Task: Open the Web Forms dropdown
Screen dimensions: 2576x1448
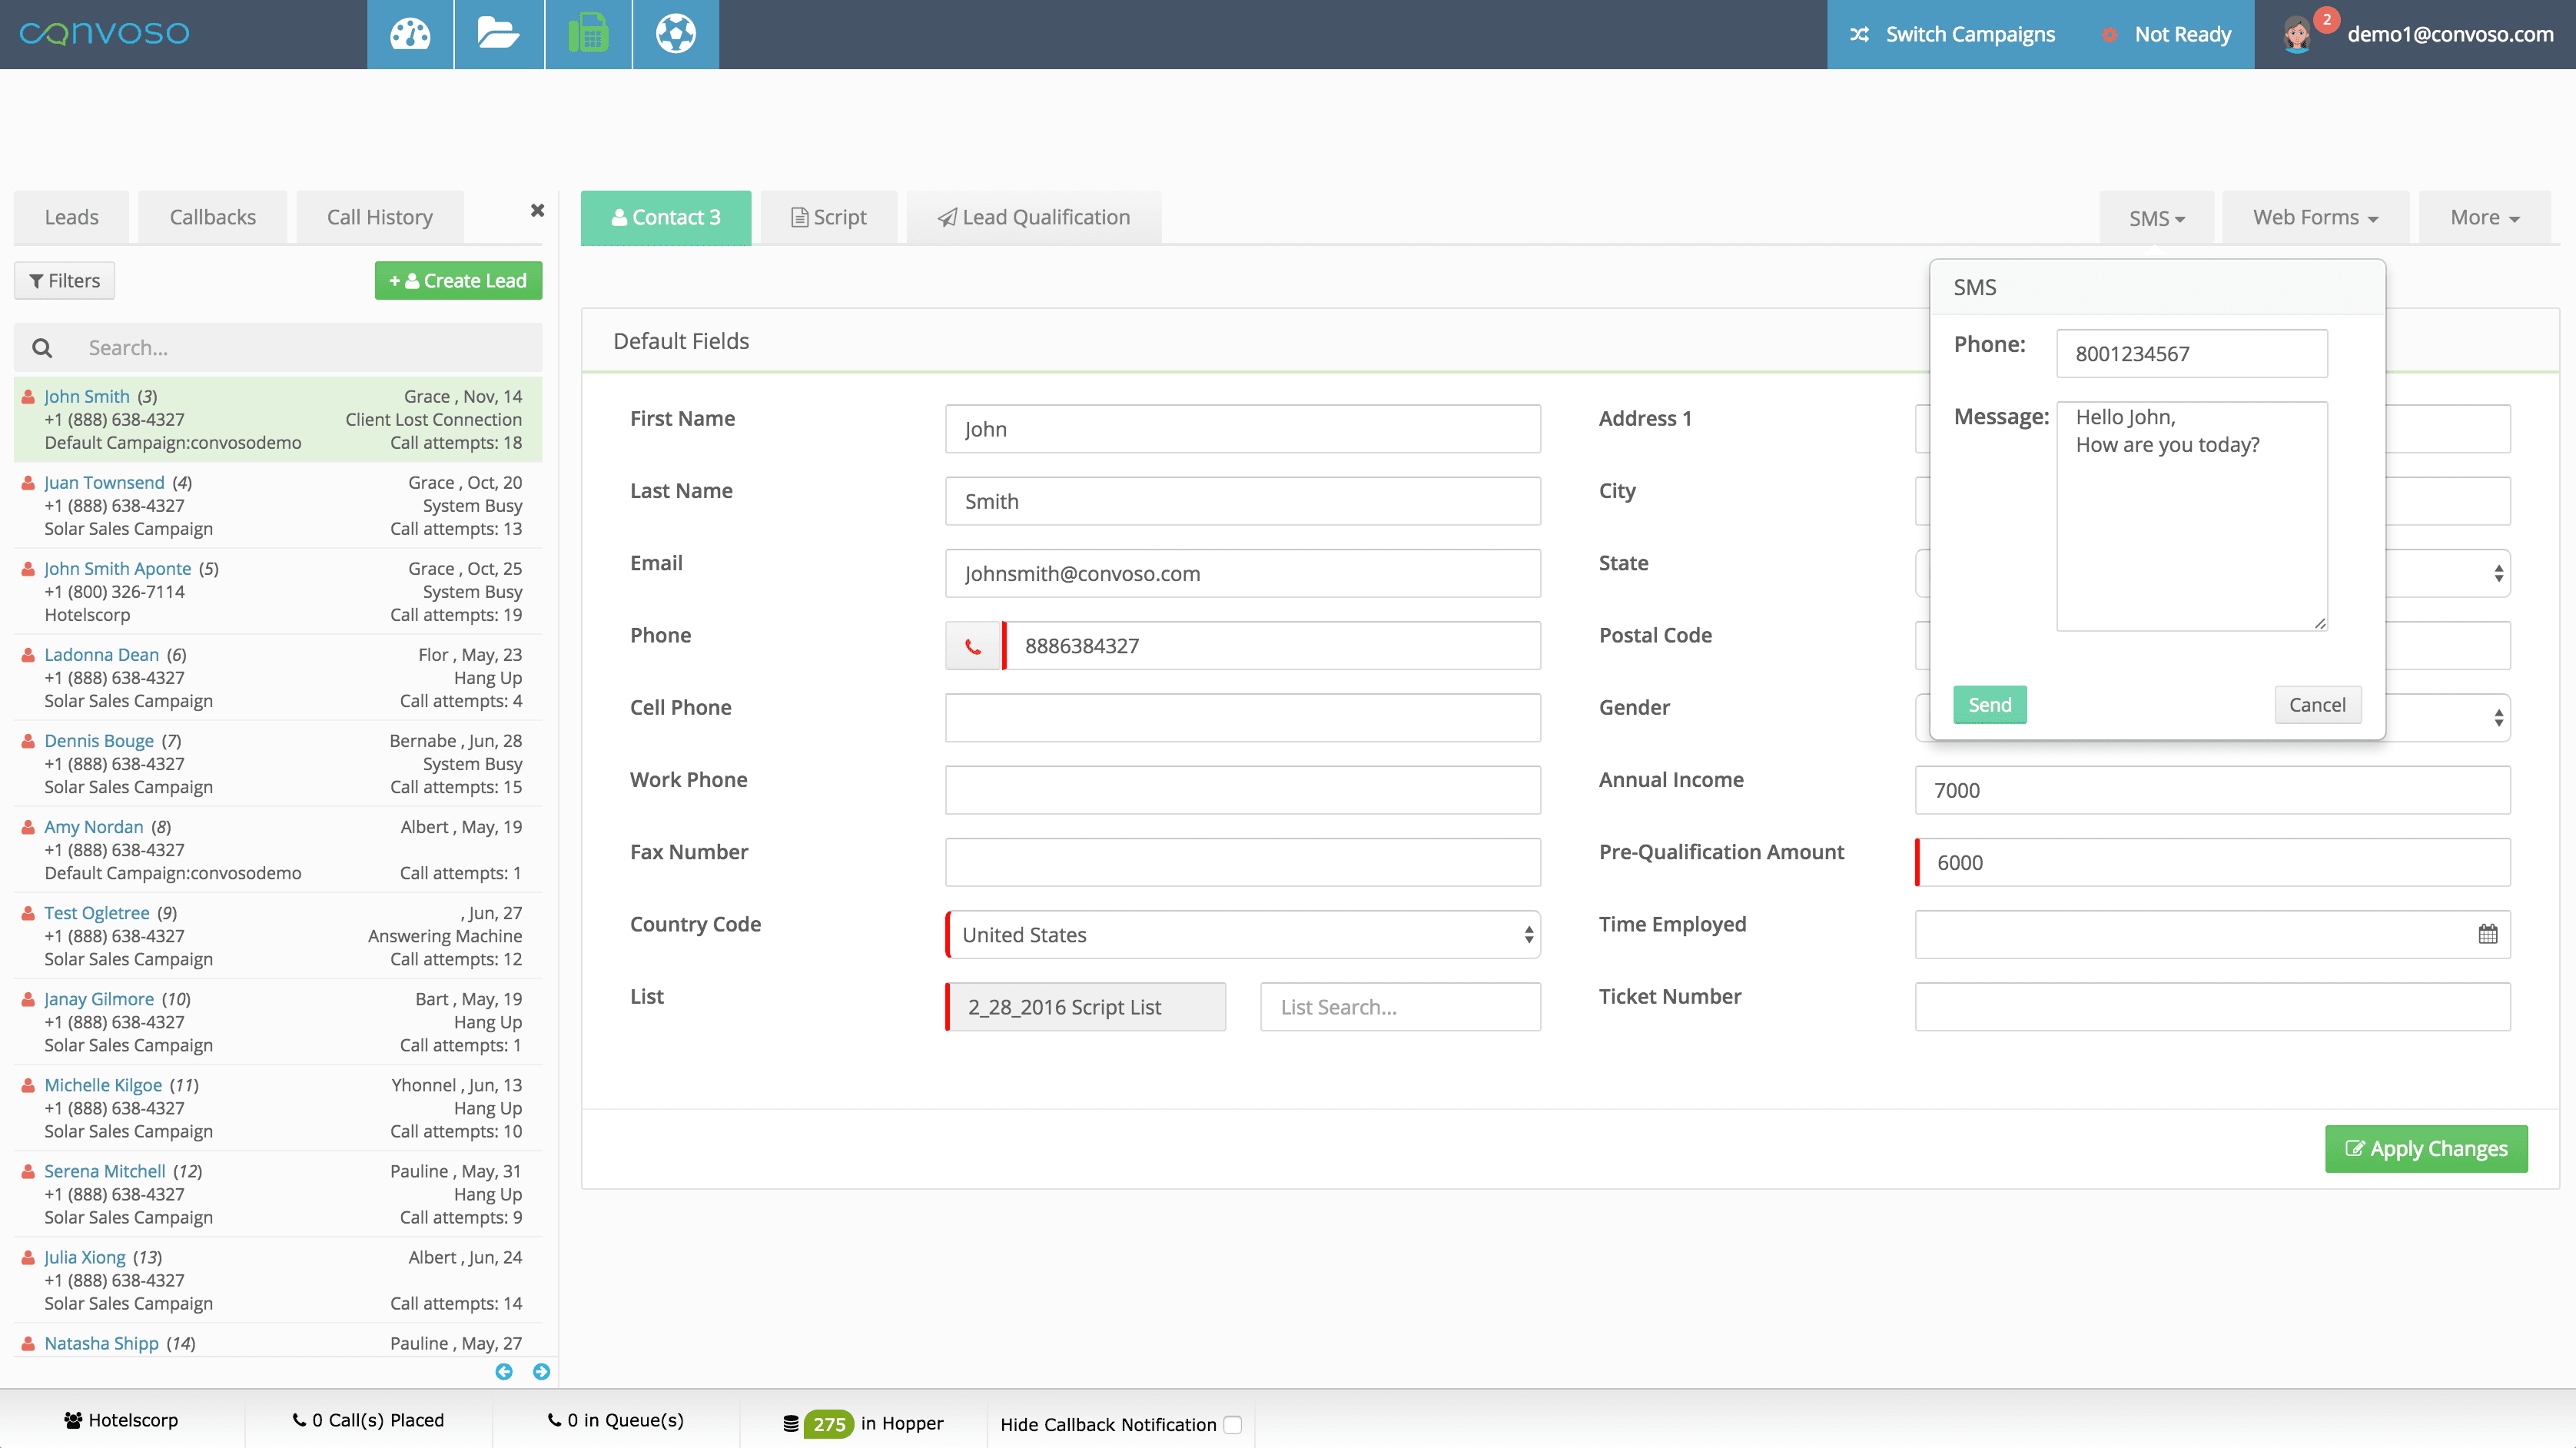Action: click(x=2314, y=217)
